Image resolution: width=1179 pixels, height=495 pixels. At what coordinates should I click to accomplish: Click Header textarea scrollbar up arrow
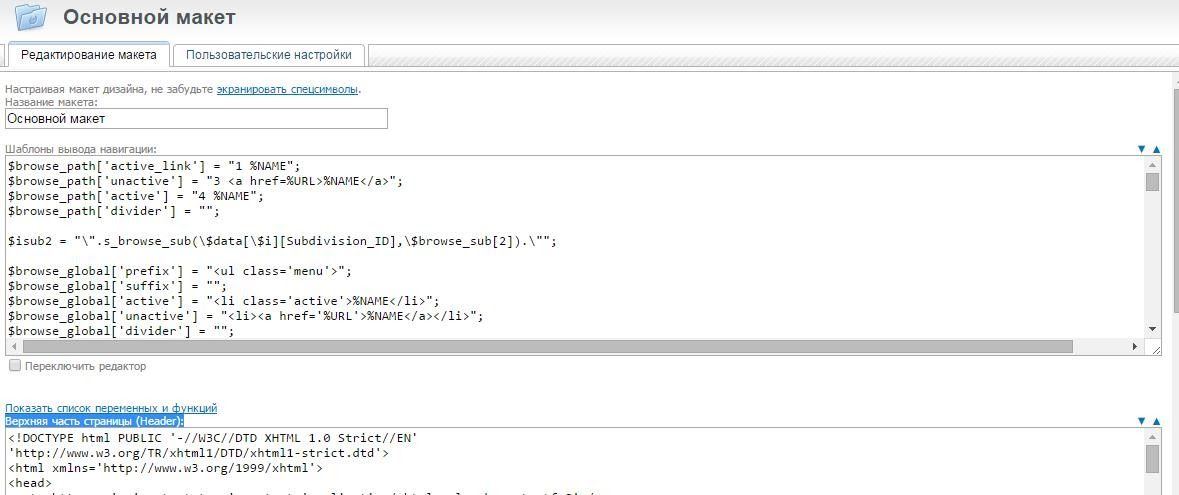click(1152, 437)
